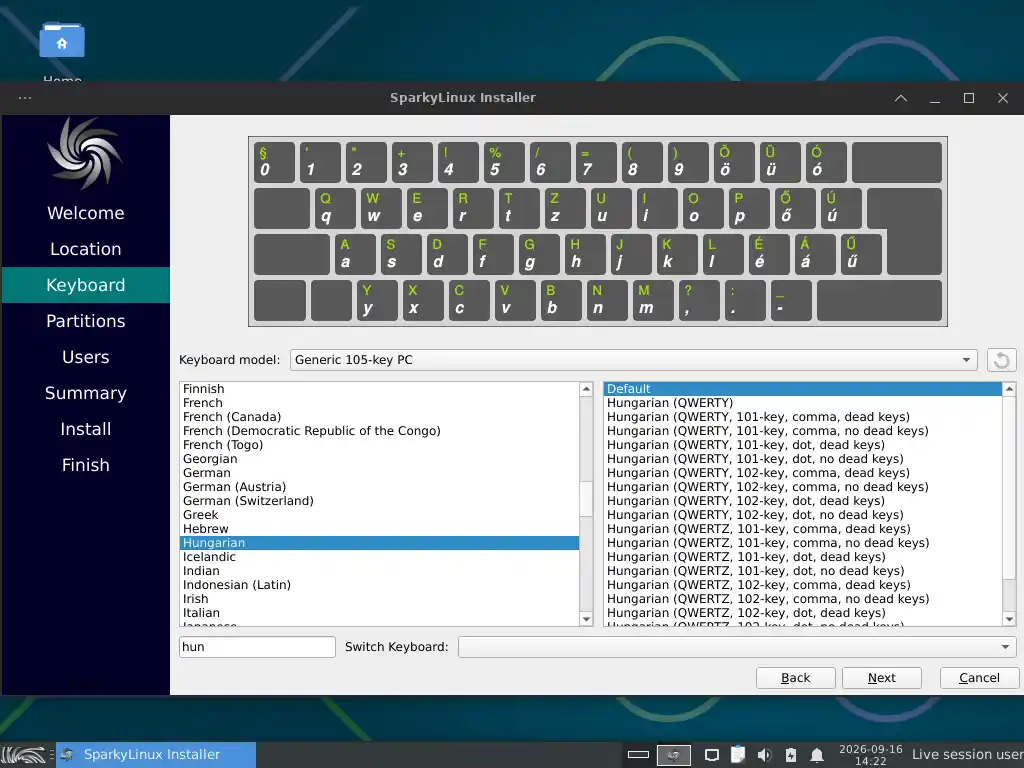1024x768 pixels.
Task: Pick the Italian keyboard layout
Action: (x=379, y=613)
